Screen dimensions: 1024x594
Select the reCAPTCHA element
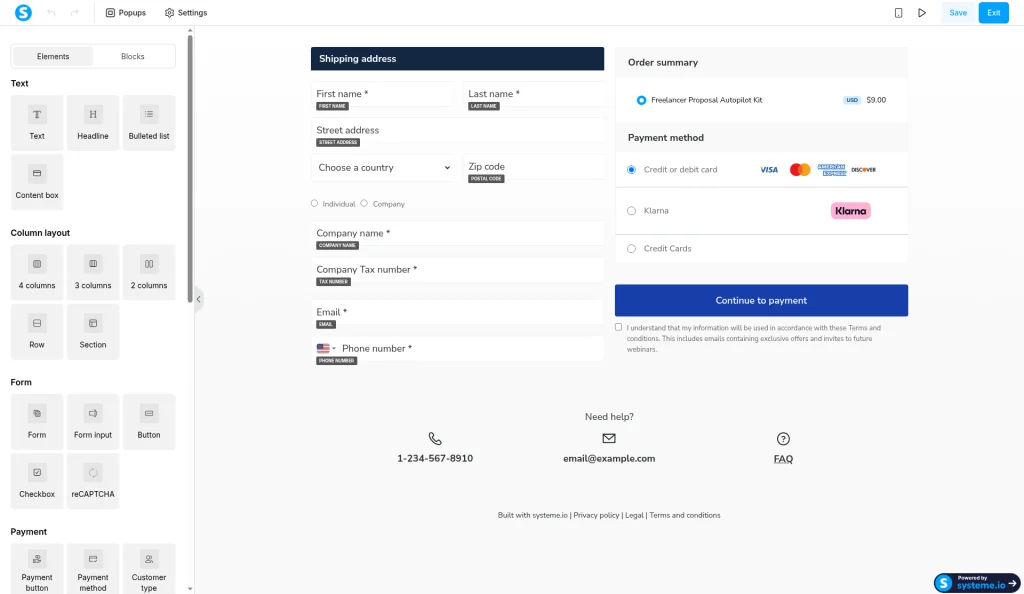(93, 481)
